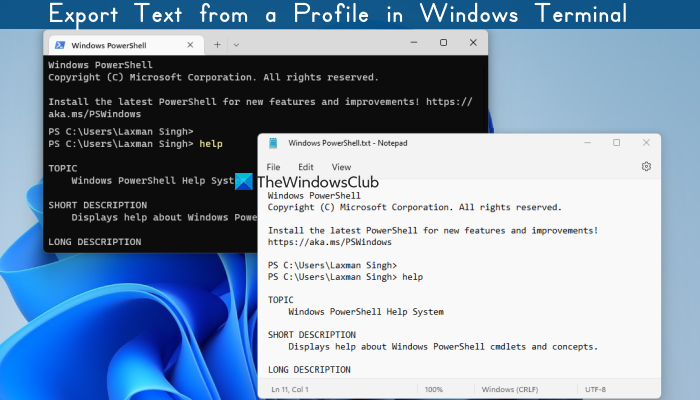
Task: Expand the Terminal profile dropdown chevron
Action: pyautogui.click(x=236, y=45)
